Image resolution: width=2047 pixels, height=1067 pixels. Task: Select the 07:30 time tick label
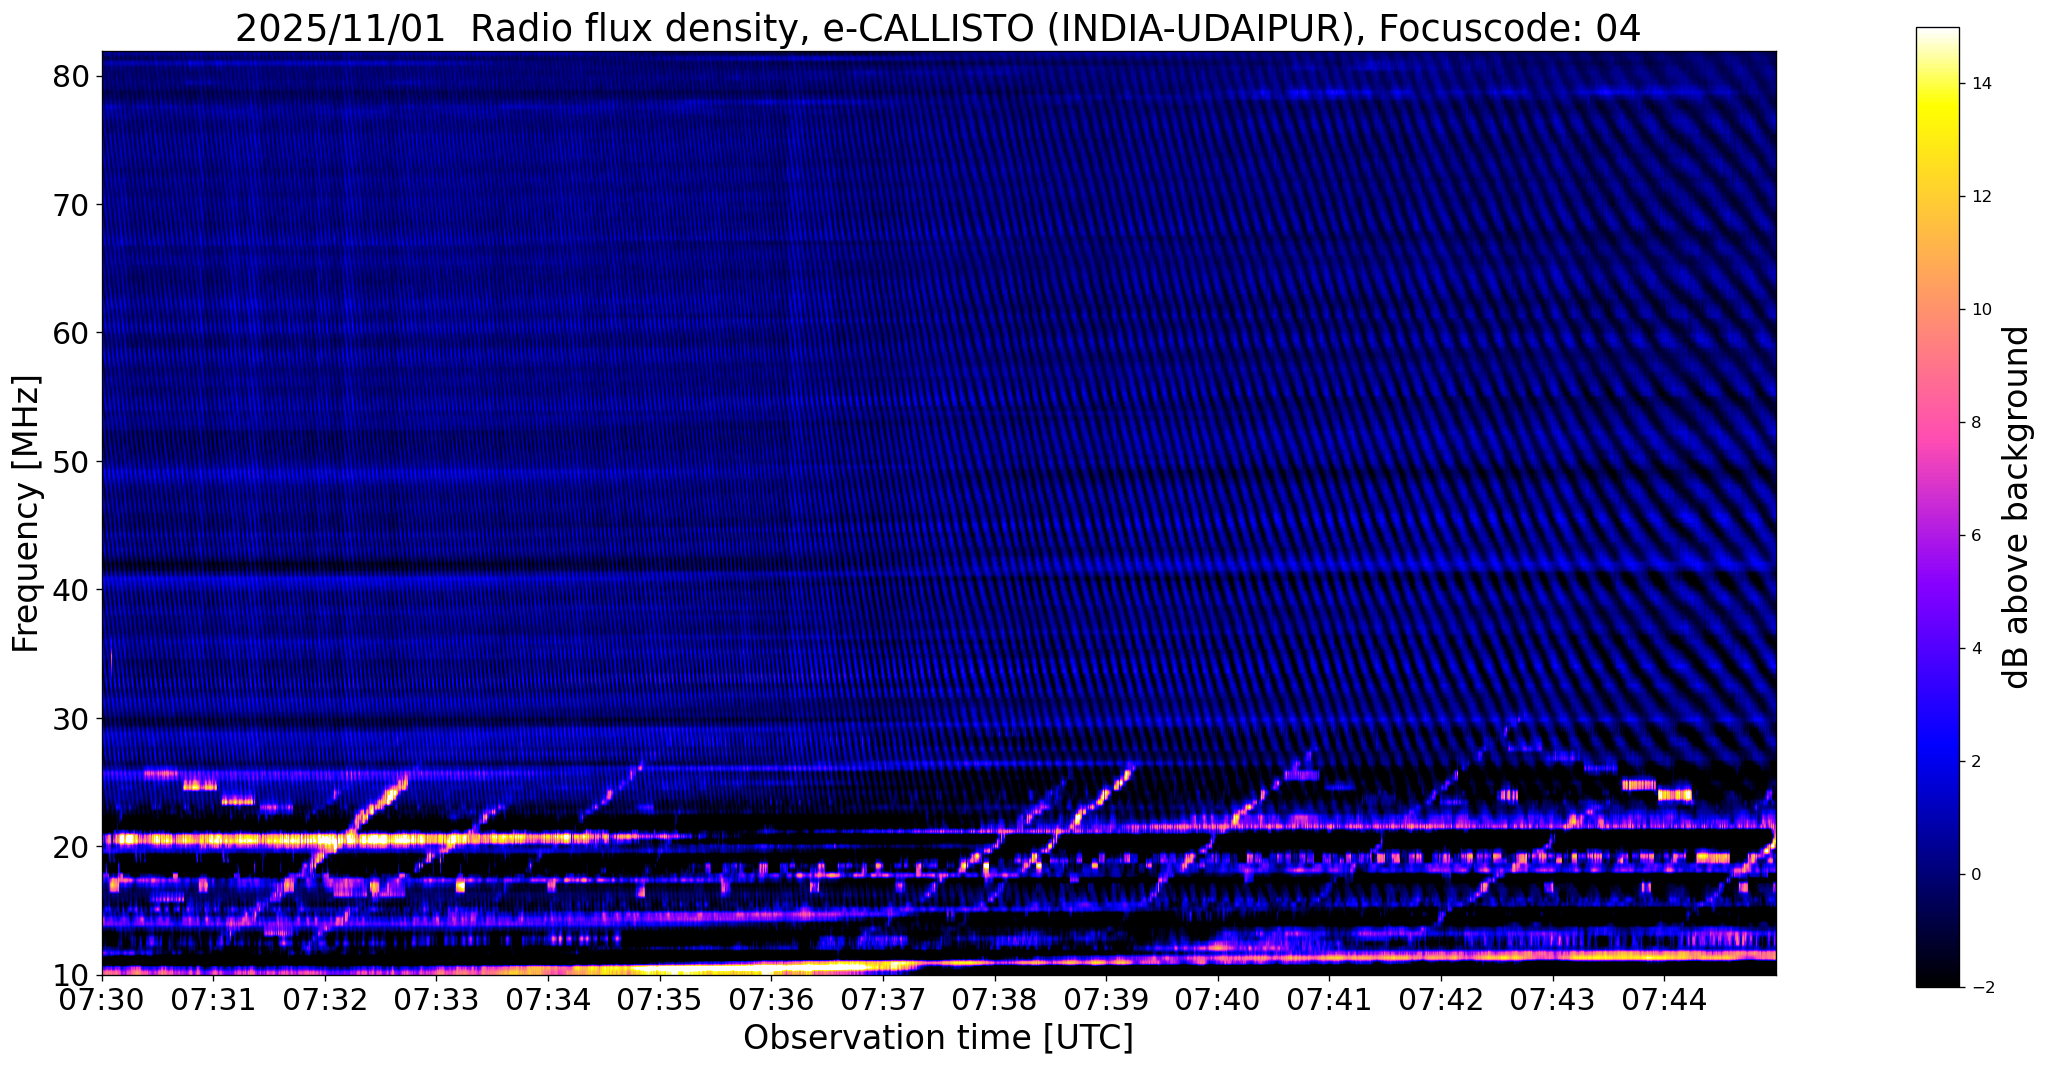coord(102,999)
